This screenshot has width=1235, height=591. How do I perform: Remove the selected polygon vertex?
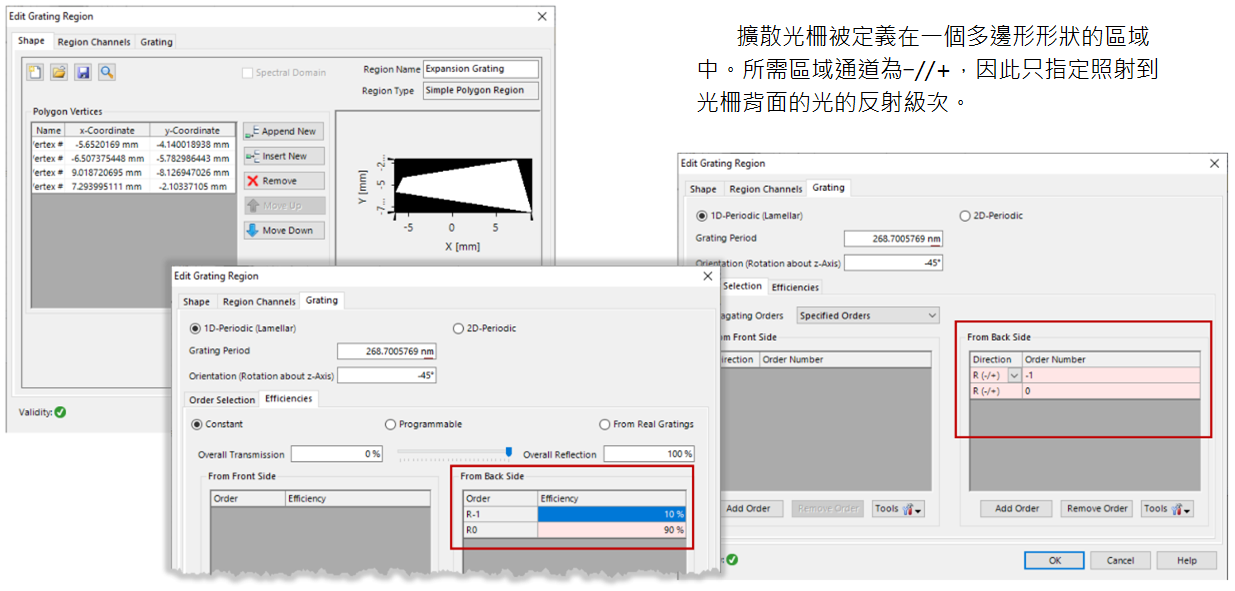click(x=284, y=181)
